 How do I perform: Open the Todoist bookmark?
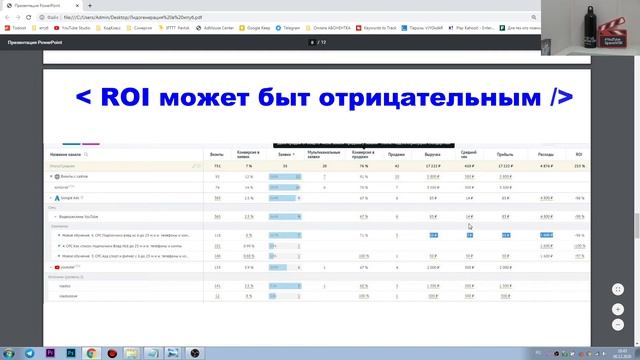pyautogui.click(x=15, y=28)
